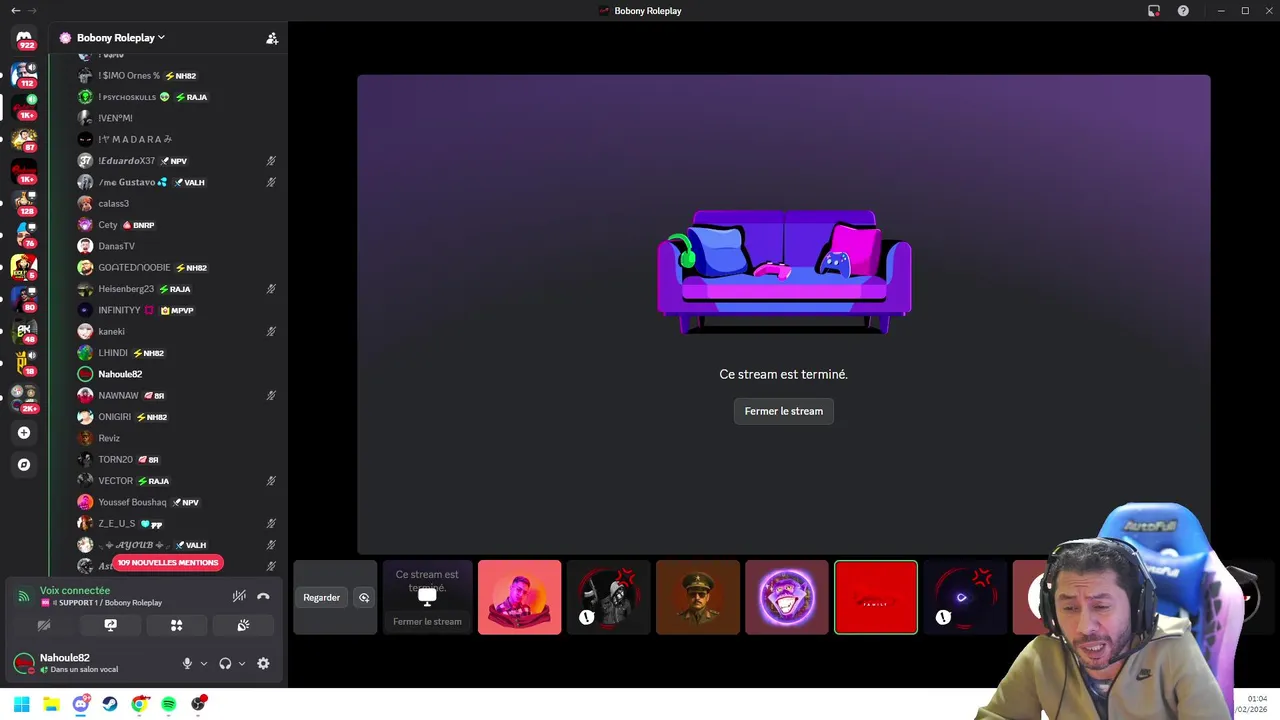This screenshot has width=1280, height=720.
Task: Open activities launcher icon
Action: (x=176, y=625)
